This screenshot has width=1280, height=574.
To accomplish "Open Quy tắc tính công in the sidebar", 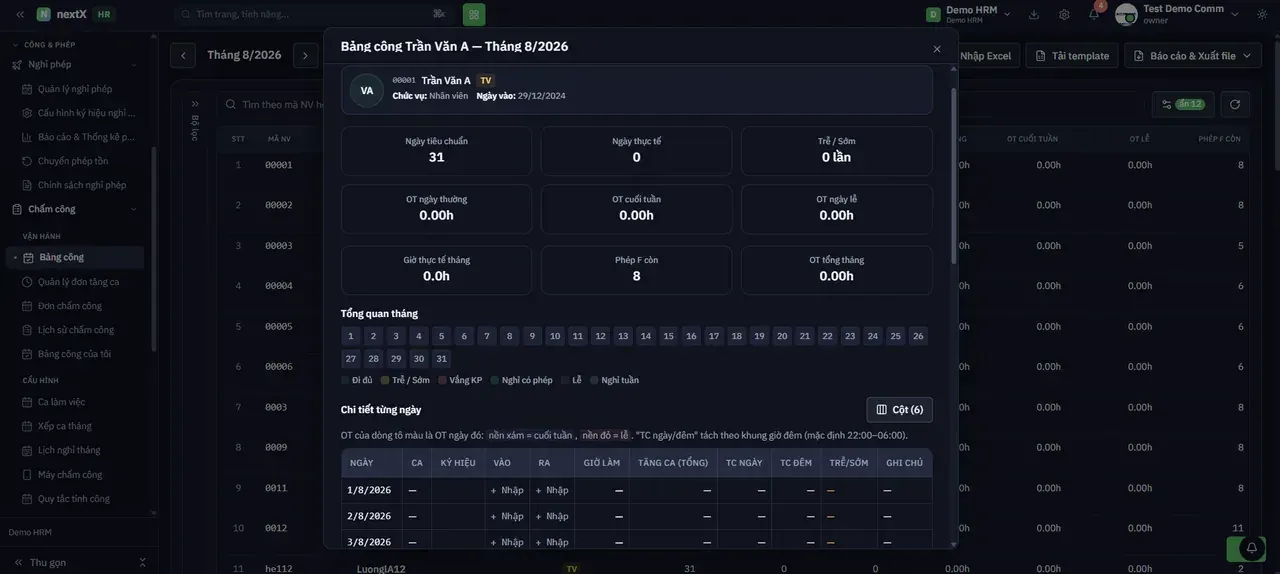I will coord(74,499).
